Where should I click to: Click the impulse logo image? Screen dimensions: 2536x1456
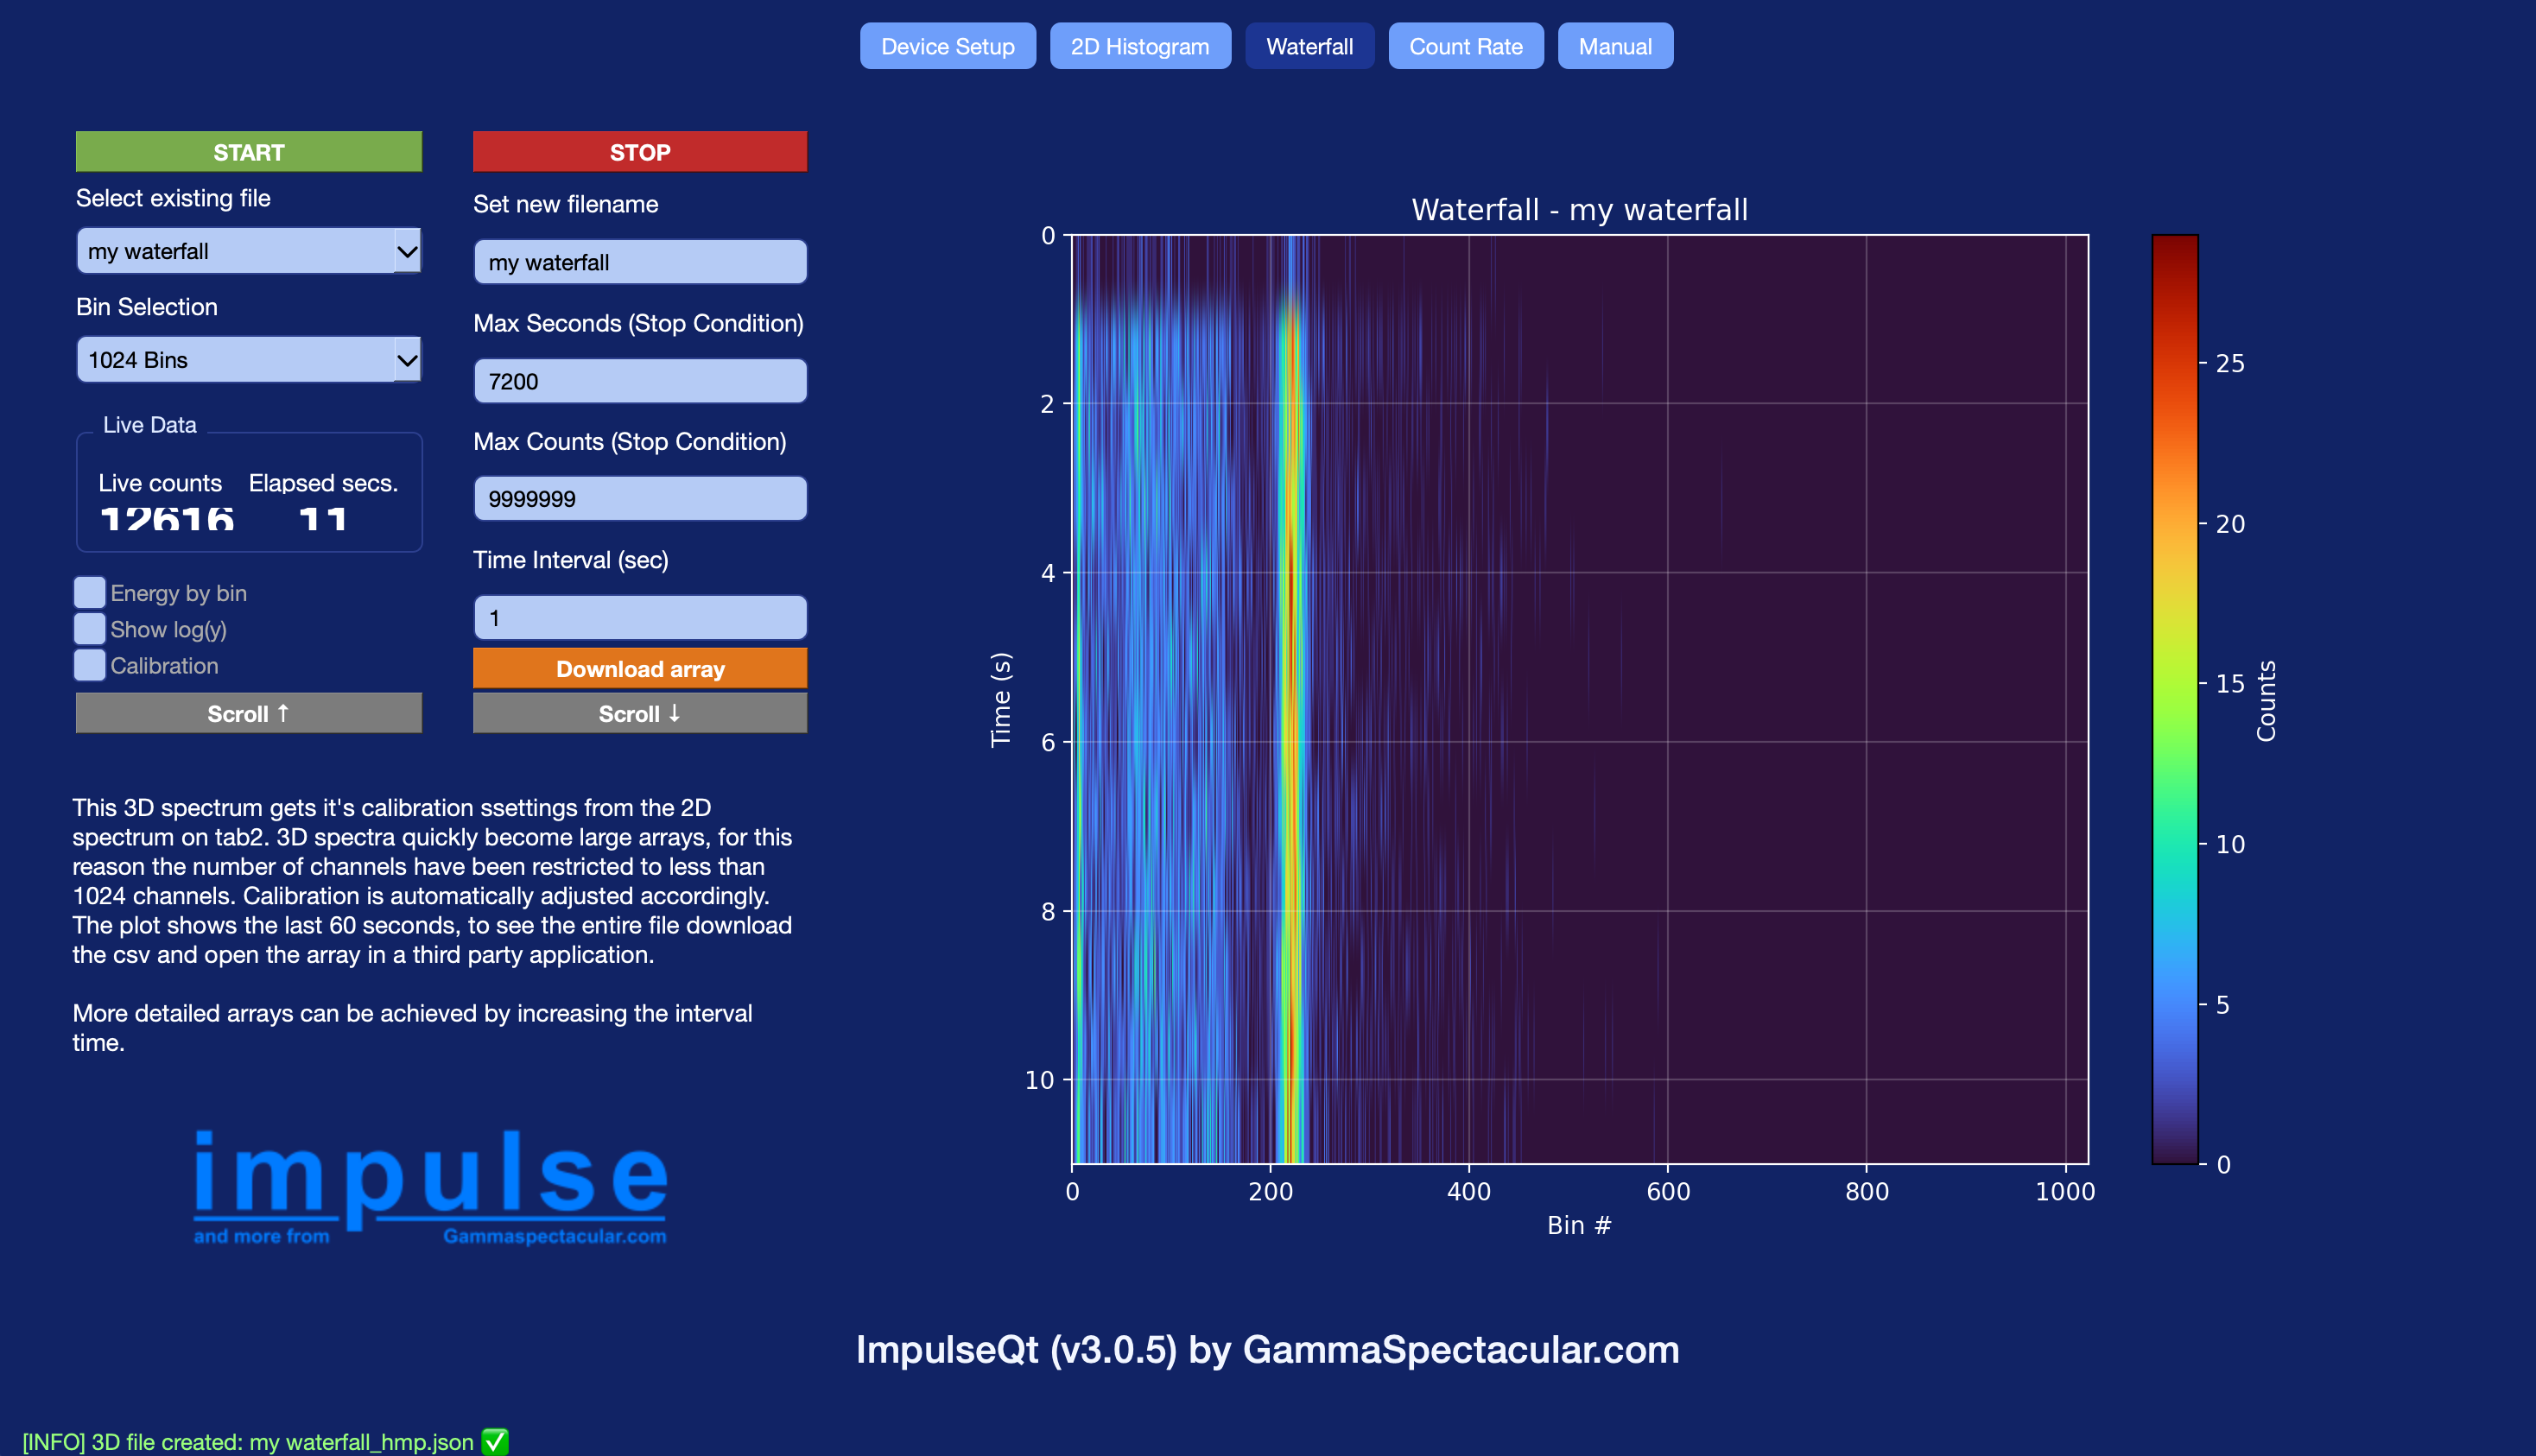430,1187
